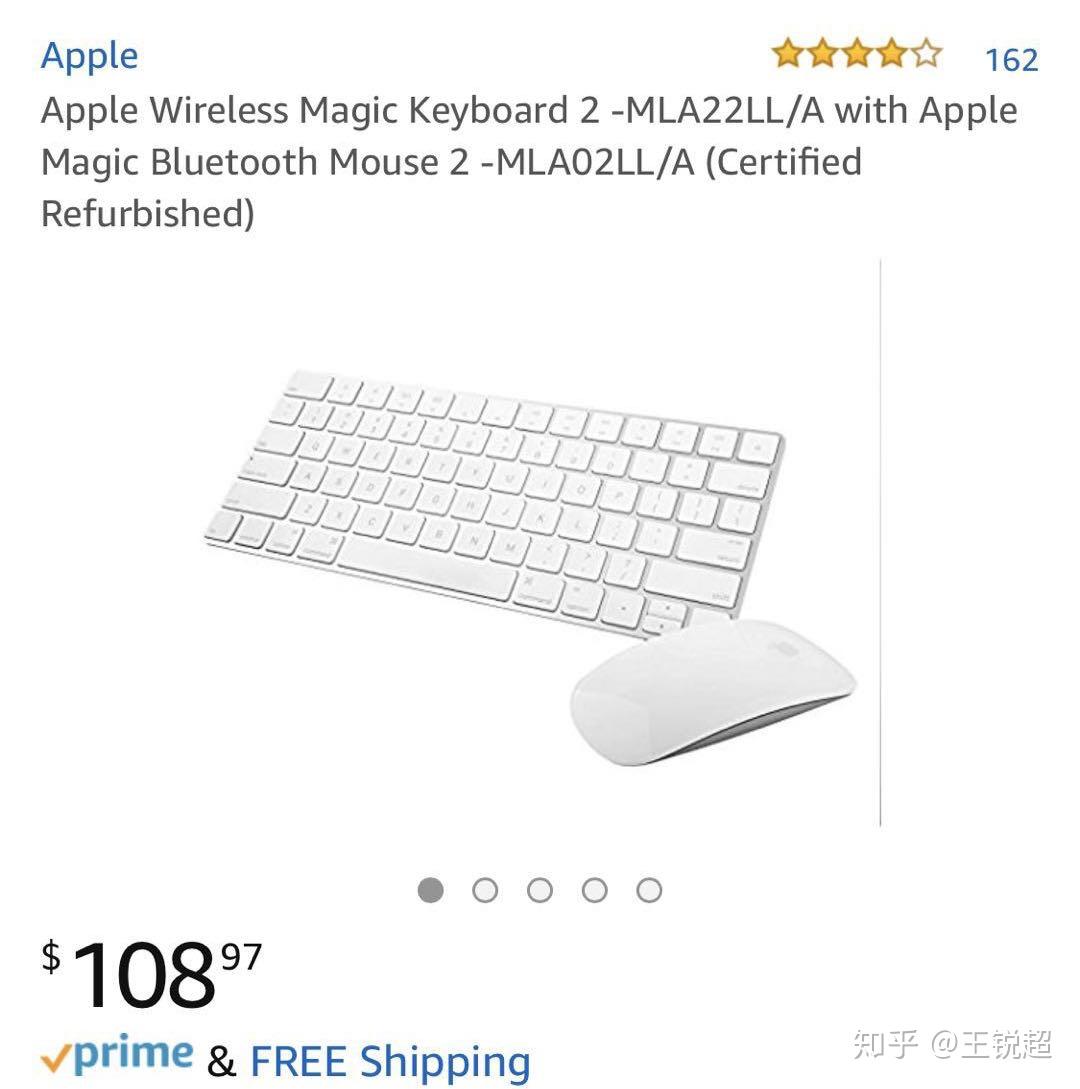Screen dimensions: 1080x1089
Task: Tap the Magic Mouse in product photo
Action: (x=713, y=692)
